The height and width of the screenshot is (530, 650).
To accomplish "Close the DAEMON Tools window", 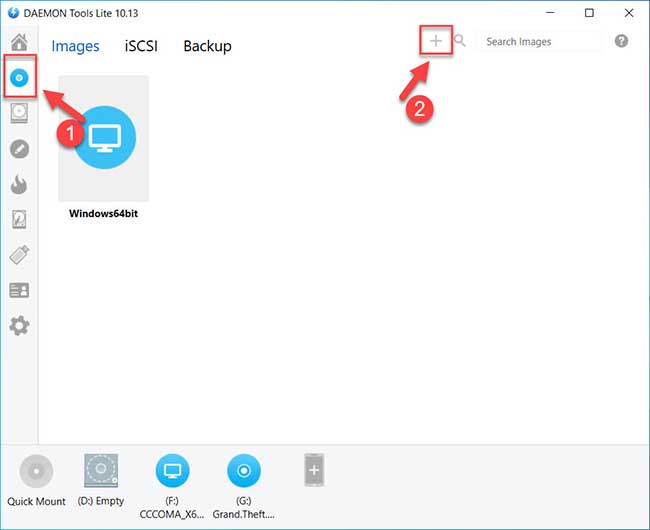I will point(629,13).
